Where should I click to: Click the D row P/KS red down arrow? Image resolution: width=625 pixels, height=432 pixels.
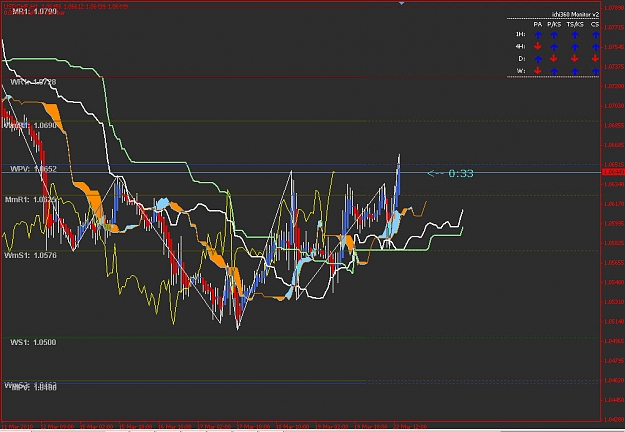tap(554, 59)
